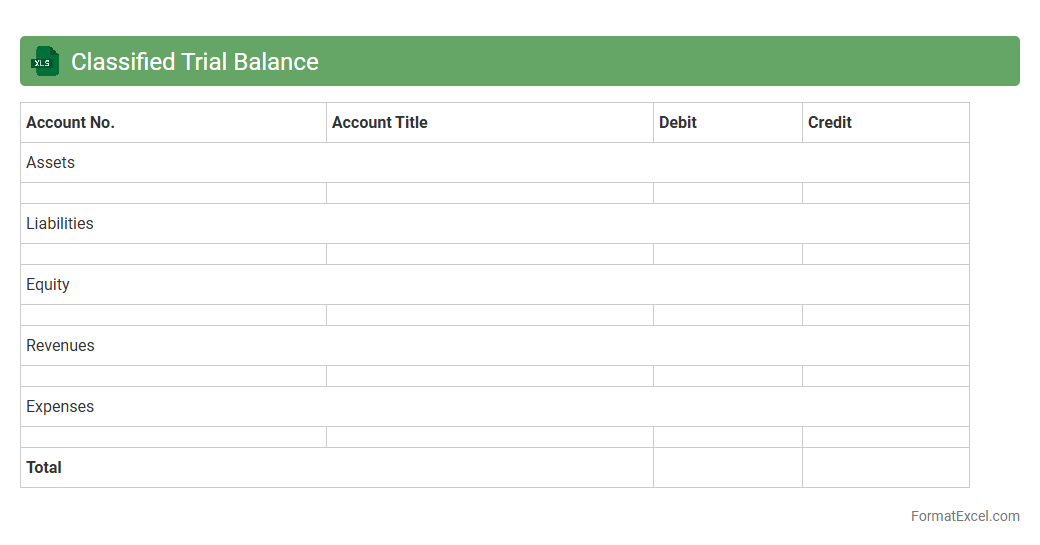
Task: Open the FormatExcel.com link
Action: point(964,516)
